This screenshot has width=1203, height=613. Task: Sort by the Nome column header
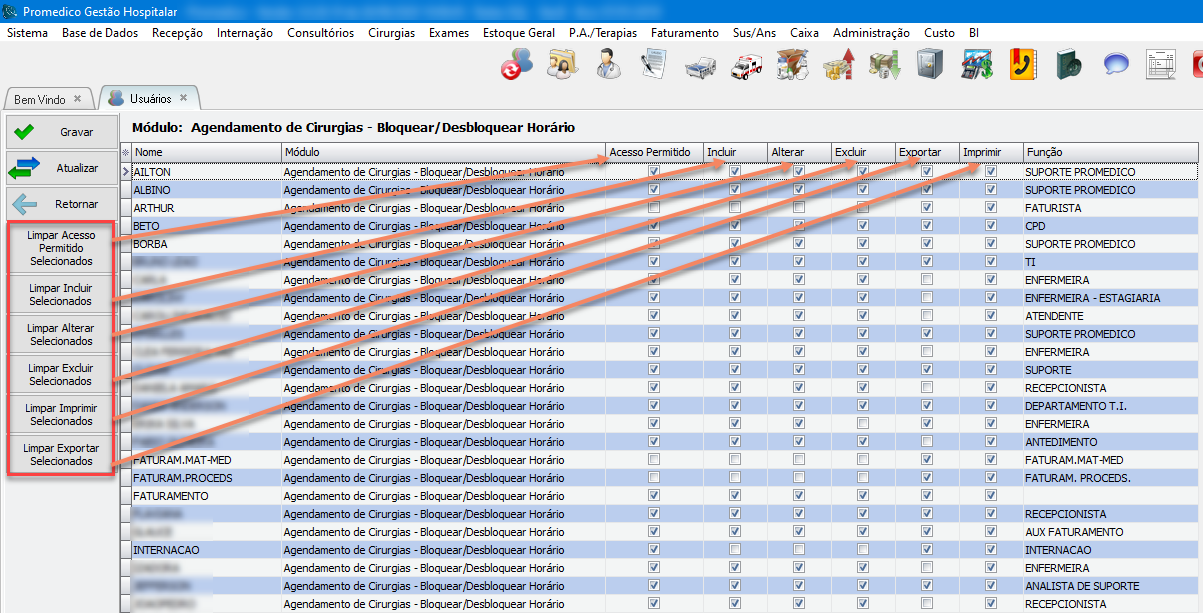pyautogui.click(x=205, y=152)
